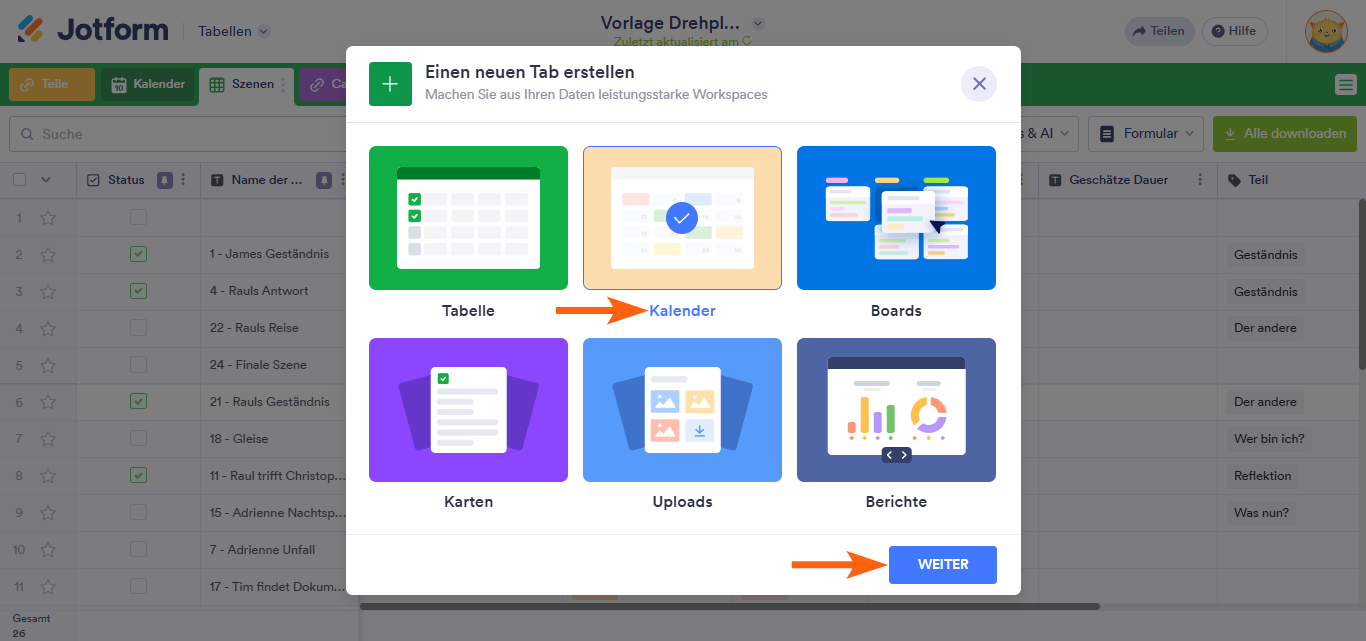Star row 10

click(x=47, y=550)
